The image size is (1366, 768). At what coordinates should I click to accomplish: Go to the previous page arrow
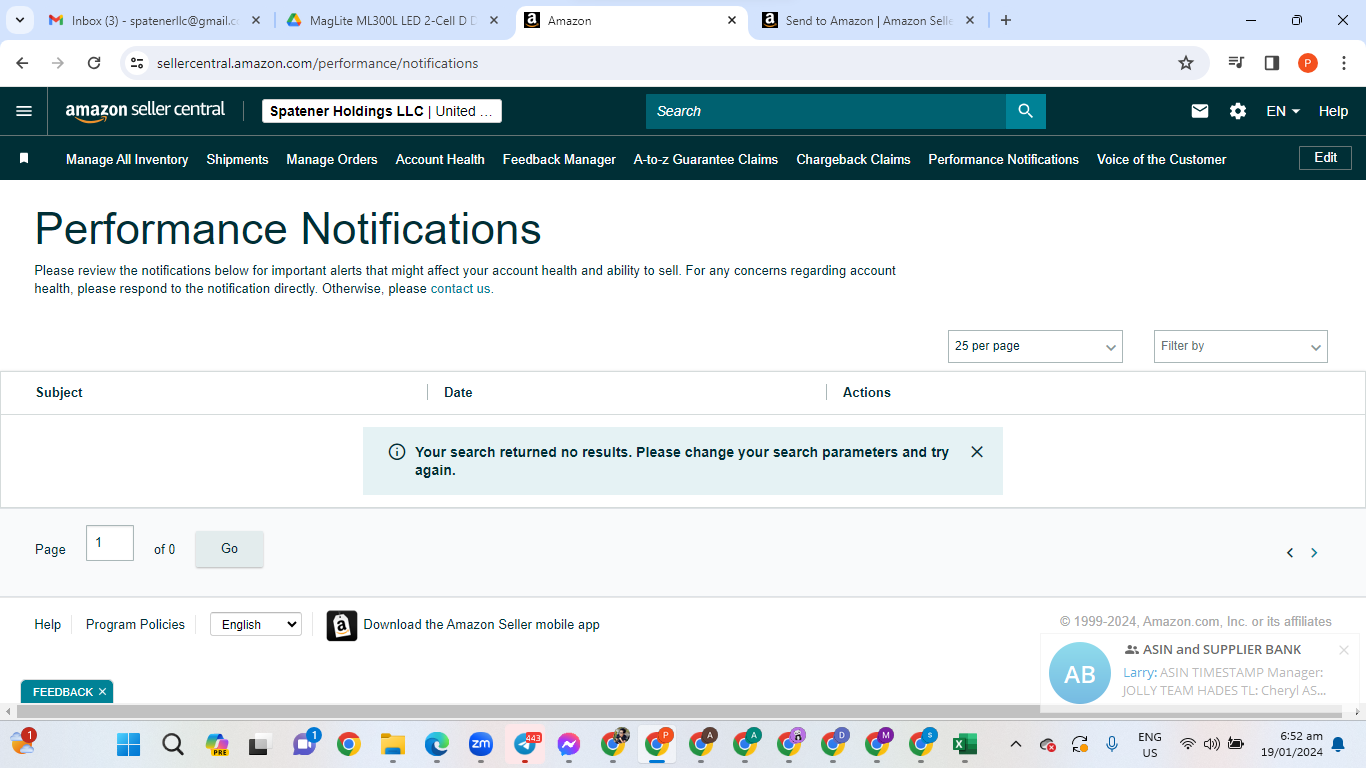(x=1290, y=553)
